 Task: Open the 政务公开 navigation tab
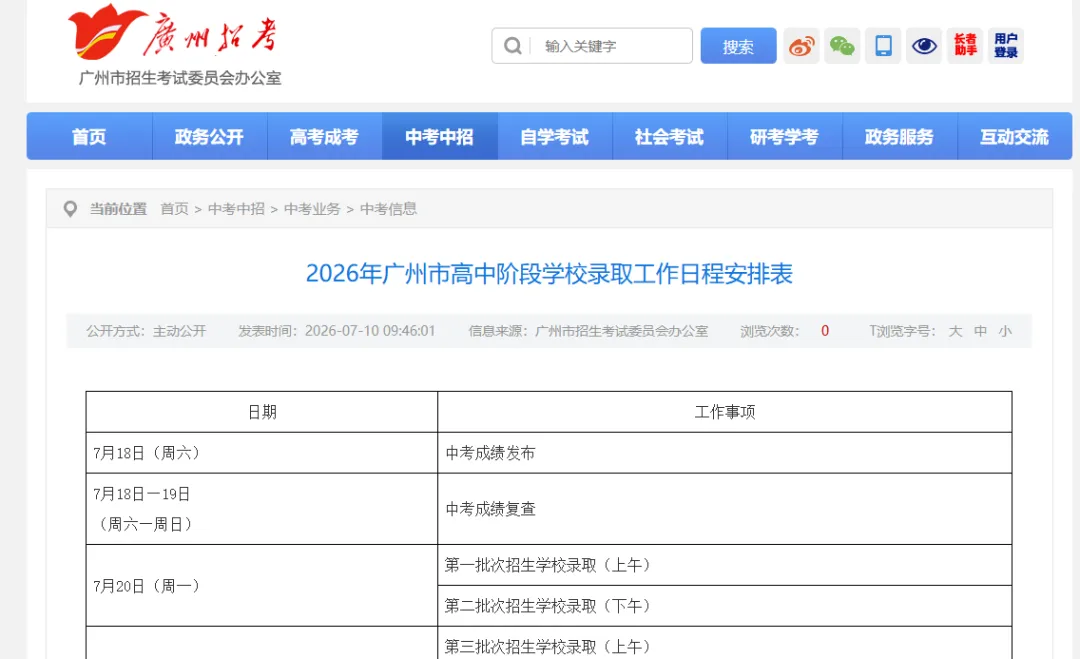pyautogui.click(x=209, y=136)
